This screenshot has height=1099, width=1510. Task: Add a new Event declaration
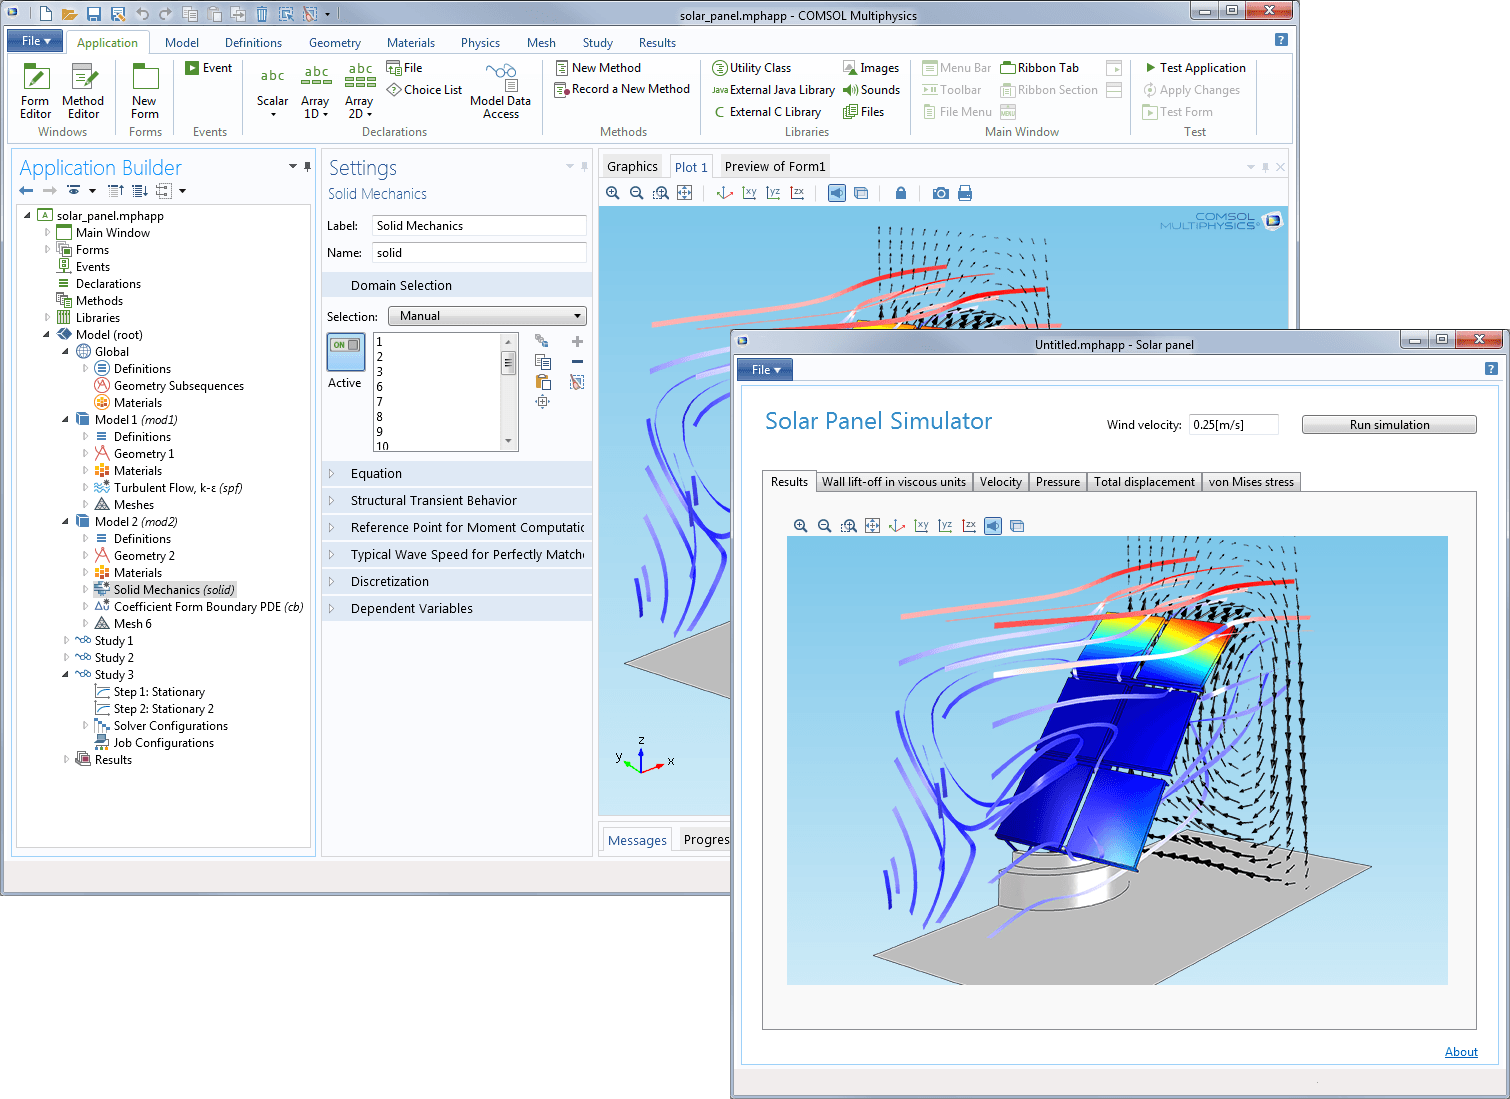click(x=209, y=68)
